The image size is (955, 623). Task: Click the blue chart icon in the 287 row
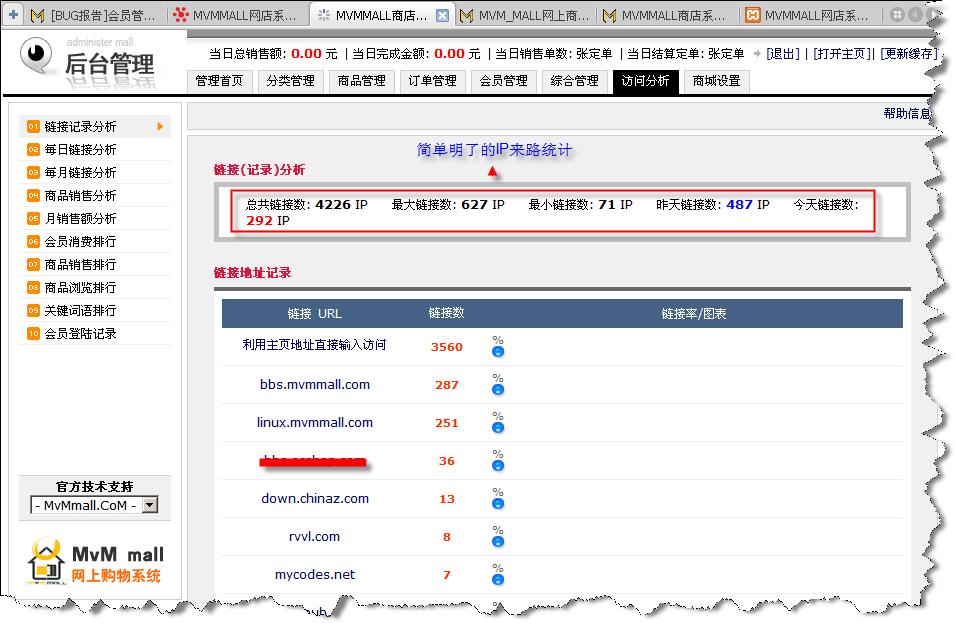point(498,389)
